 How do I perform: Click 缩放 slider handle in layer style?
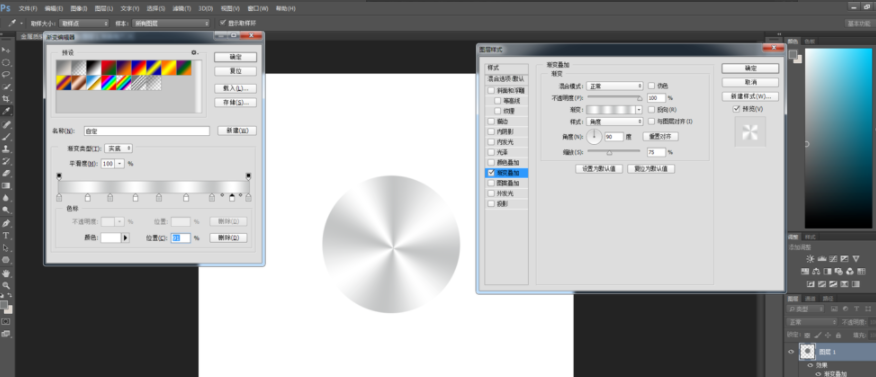pyautogui.click(x=610, y=152)
